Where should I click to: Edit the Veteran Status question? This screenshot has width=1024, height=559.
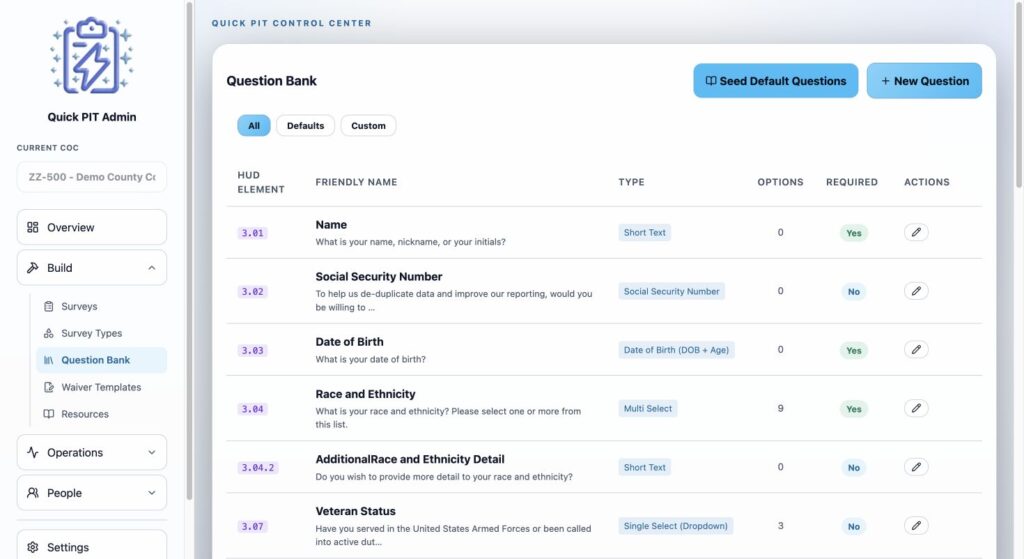[x=916, y=526]
